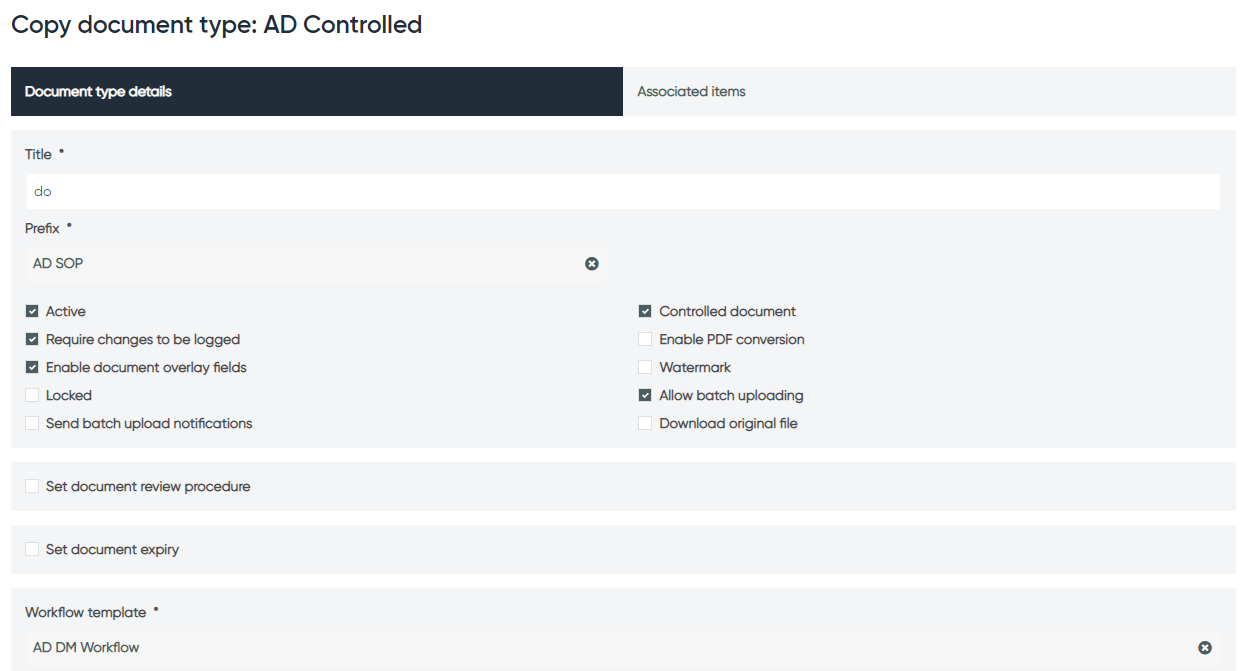Uncheck Controlled document option
Image resolution: width=1247 pixels, height=671 pixels.
(645, 311)
